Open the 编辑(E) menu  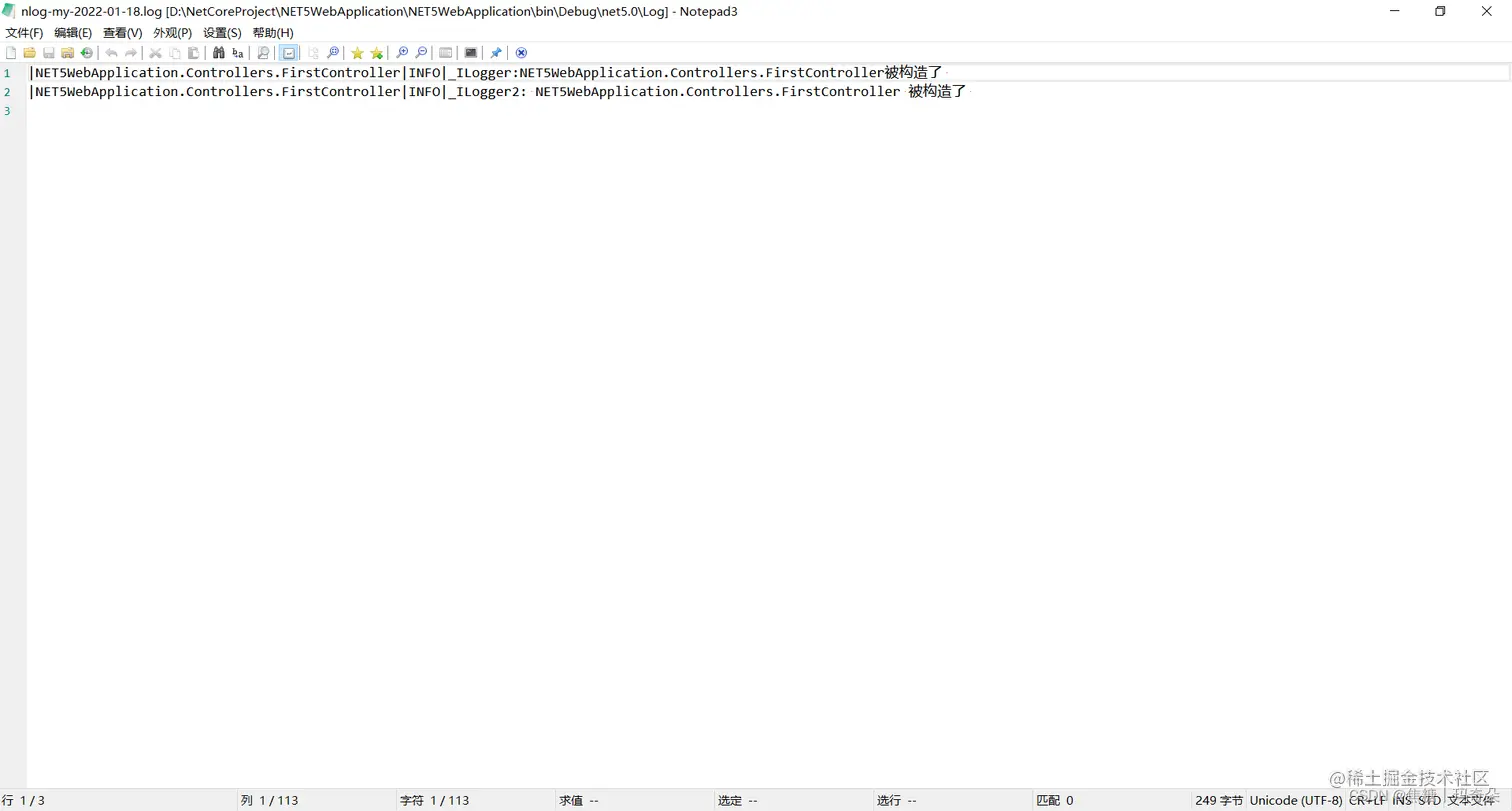point(73,33)
